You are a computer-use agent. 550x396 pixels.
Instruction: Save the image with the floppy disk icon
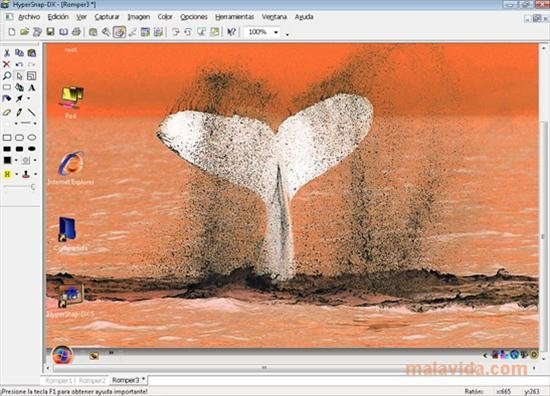click(51, 32)
